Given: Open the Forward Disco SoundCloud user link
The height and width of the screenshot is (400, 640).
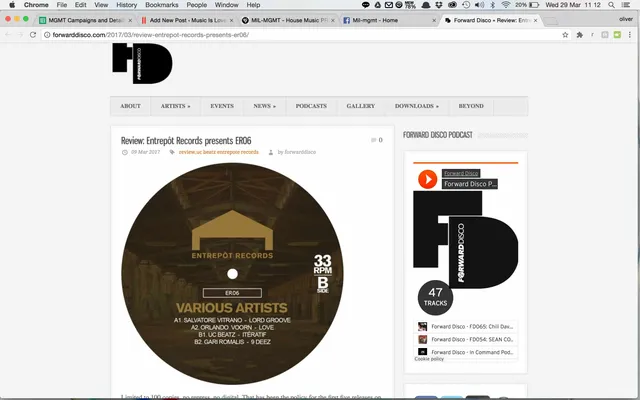Looking at the screenshot, I should pyautogui.click(x=461, y=173).
